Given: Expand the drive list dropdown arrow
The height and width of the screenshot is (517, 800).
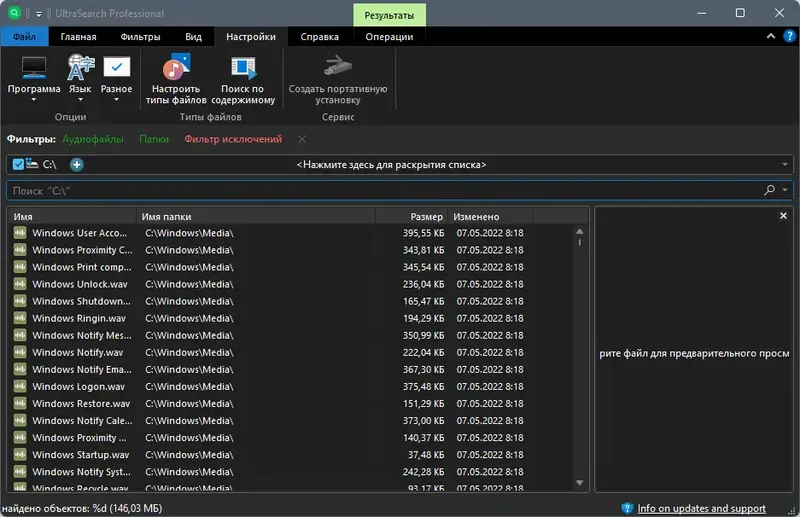Looking at the screenshot, I should (x=785, y=165).
